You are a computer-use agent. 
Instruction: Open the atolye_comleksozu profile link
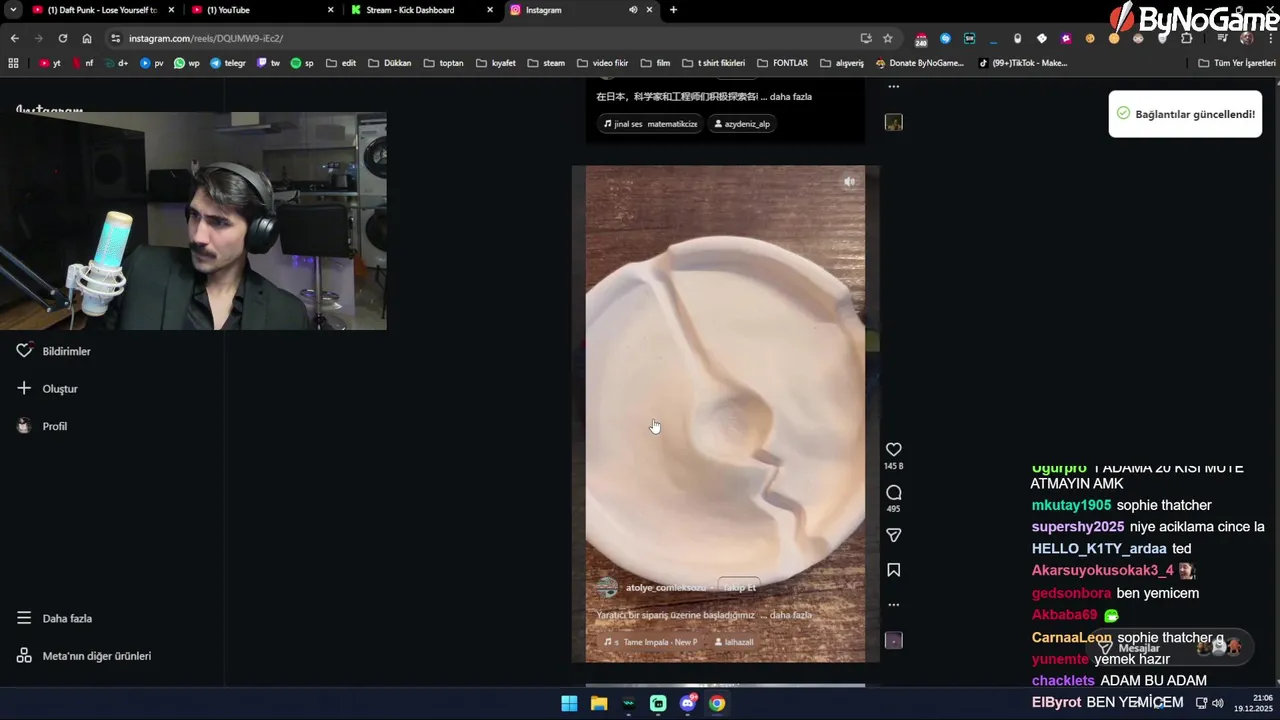665,587
